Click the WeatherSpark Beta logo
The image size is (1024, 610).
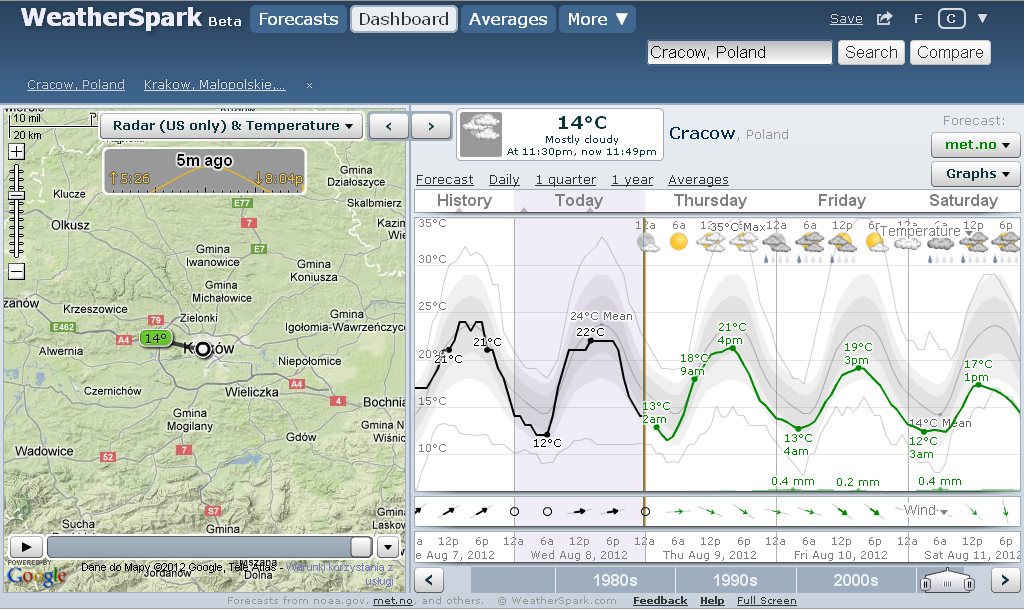click(x=131, y=18)
